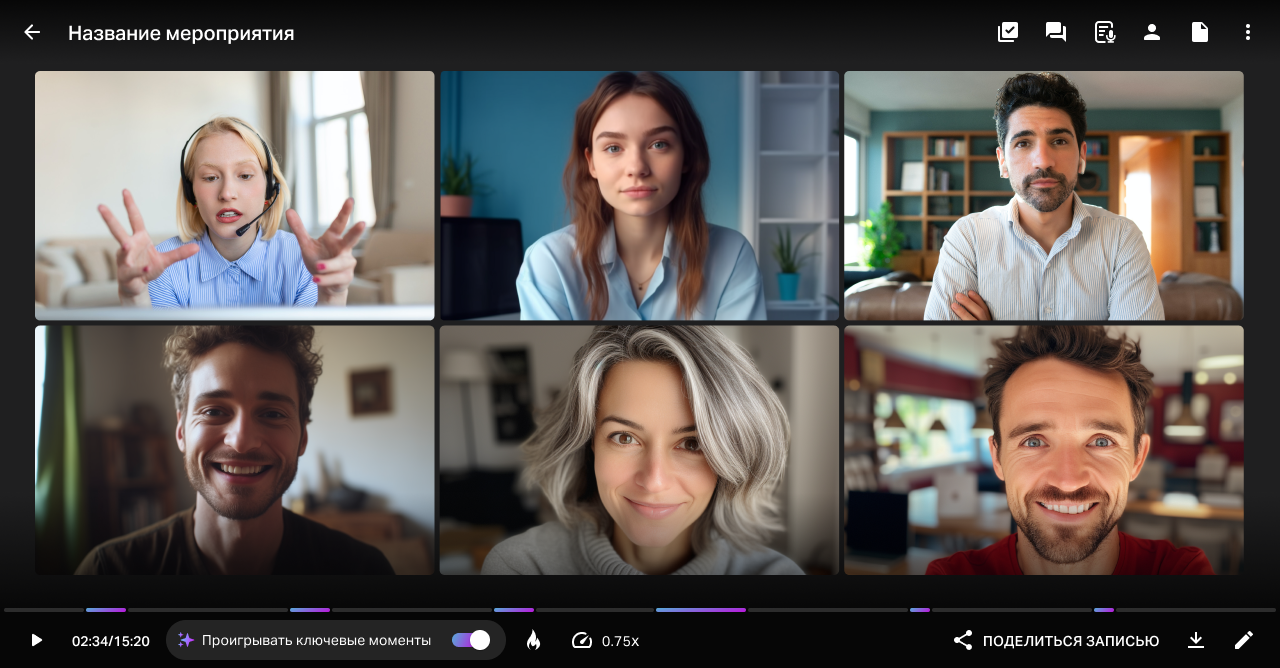Click the Проигрывать ключевые моменты label
The width and height of the screenshot is (1280, 668).
tap(316, 641)
